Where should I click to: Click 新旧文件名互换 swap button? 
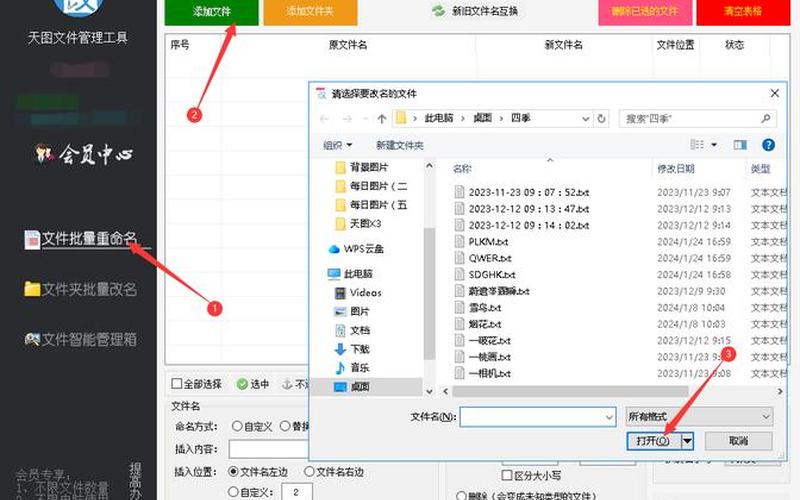point(474,11)
